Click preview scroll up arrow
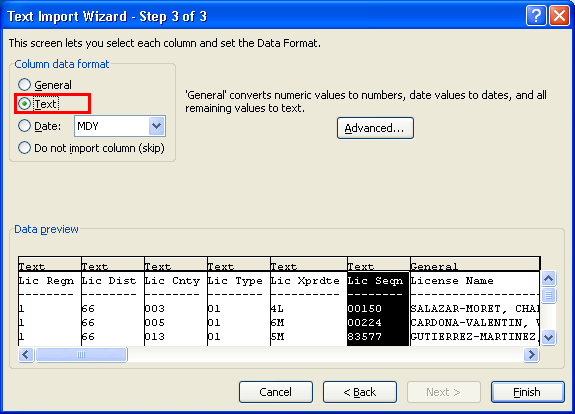 point(548,279)
